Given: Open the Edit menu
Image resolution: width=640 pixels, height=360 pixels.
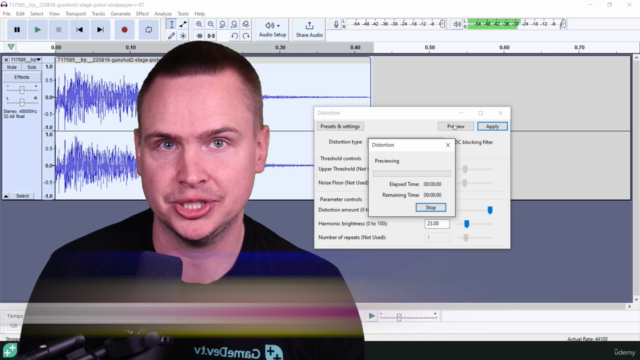Looking at the screenshot, I should click(x=20, y=13).
